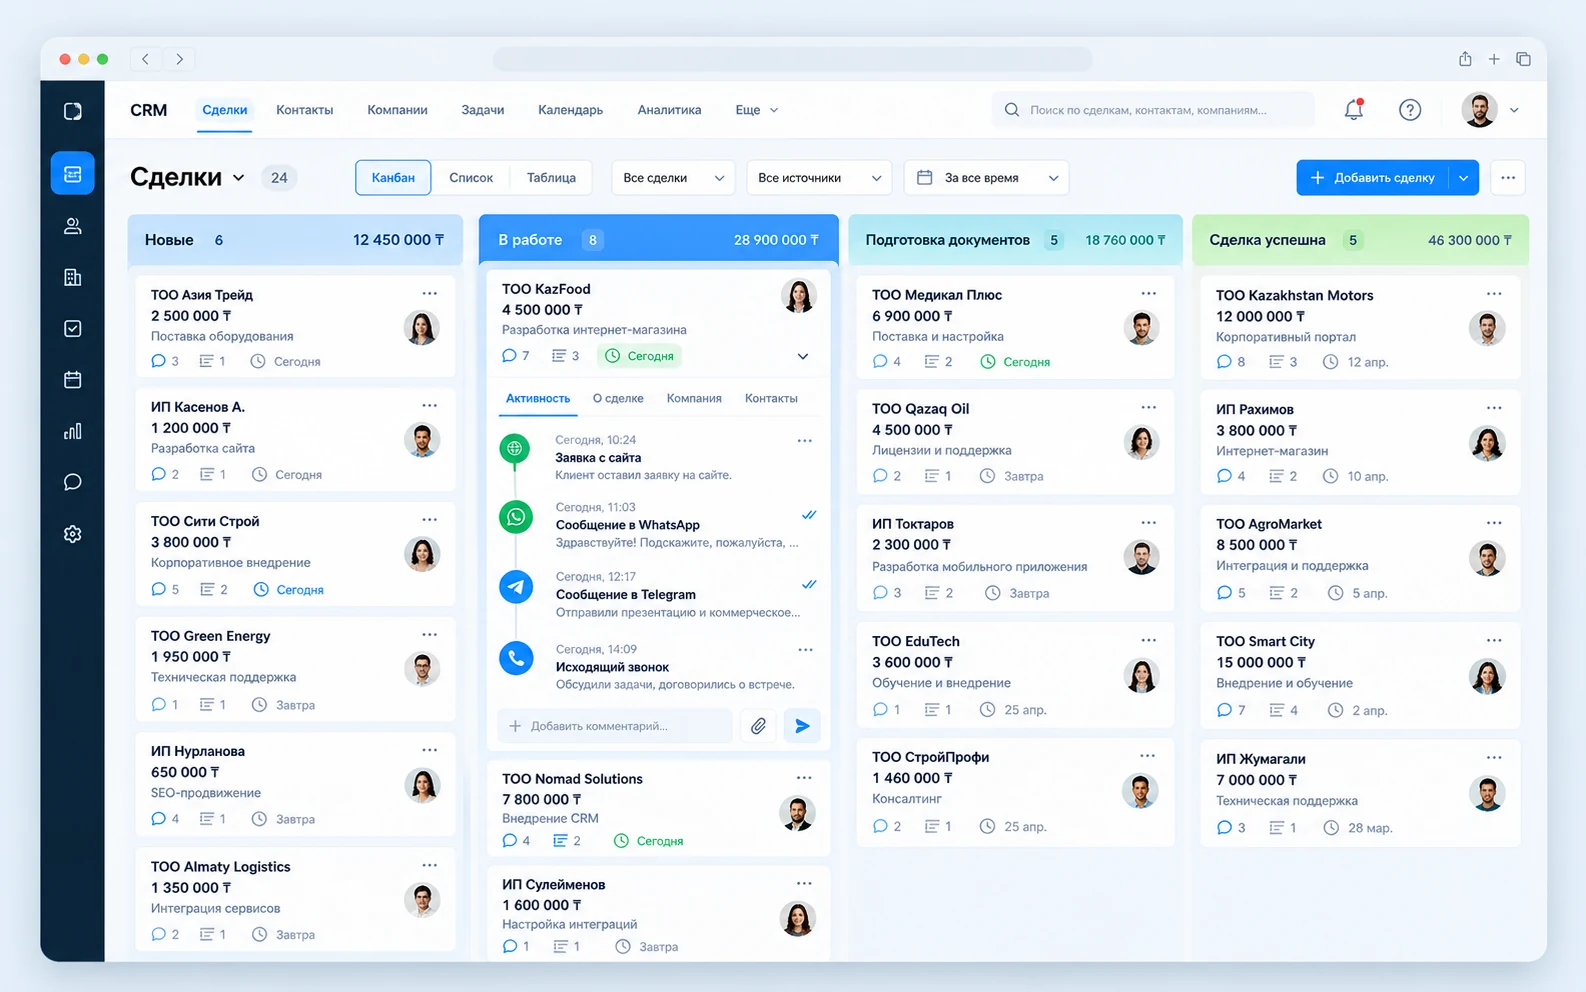
Task: Open sidebar analytics bar chart icon
Action: coord(72,431)
